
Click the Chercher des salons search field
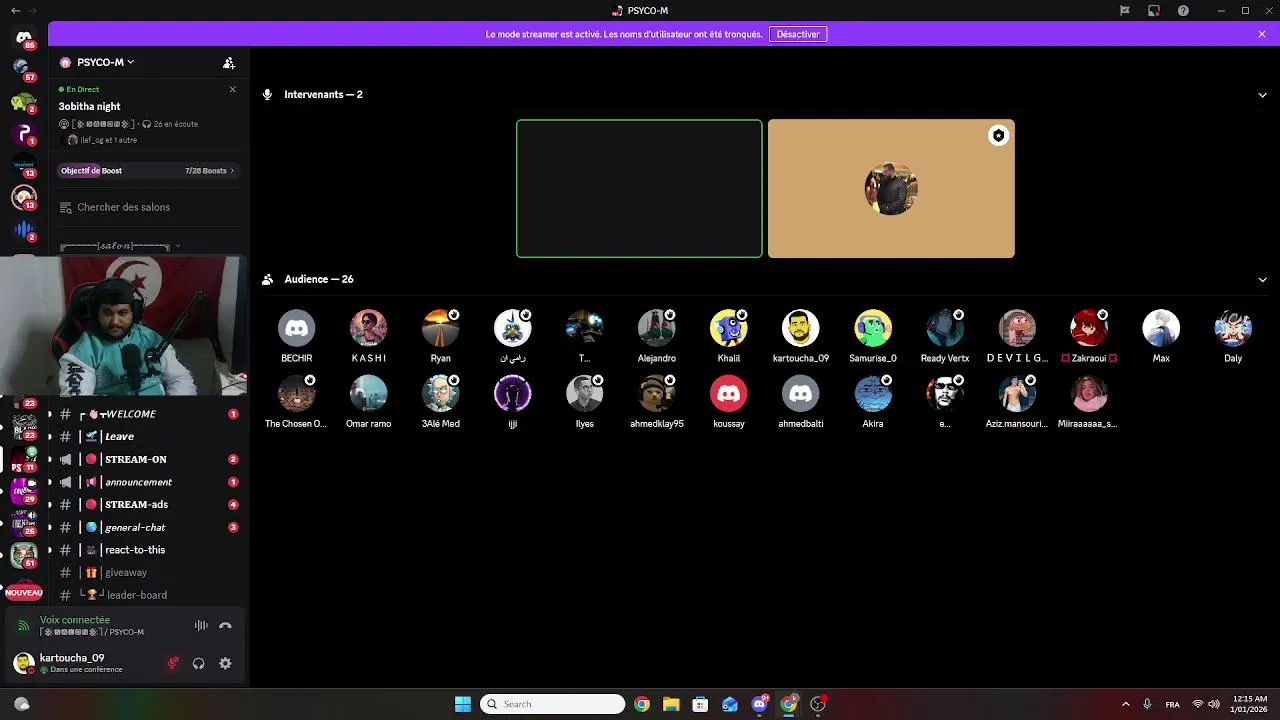pos(148,207)
